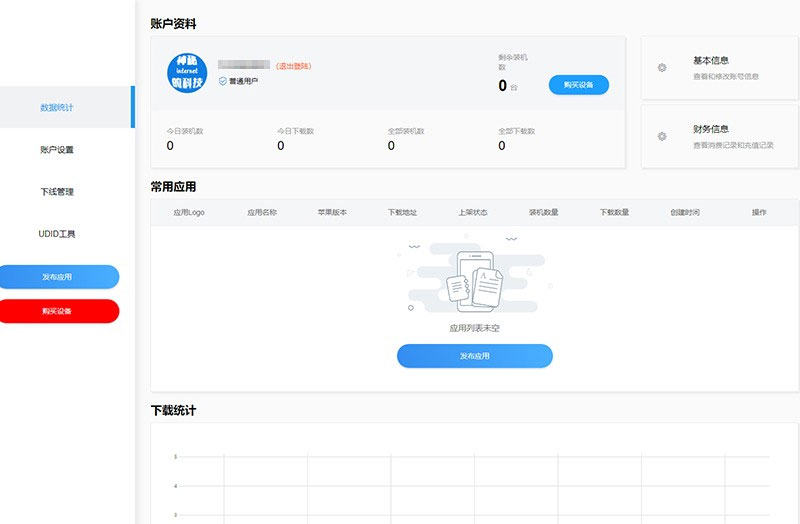Click the 应用名称 column header

pyautogui.click(x=262, y=212)
